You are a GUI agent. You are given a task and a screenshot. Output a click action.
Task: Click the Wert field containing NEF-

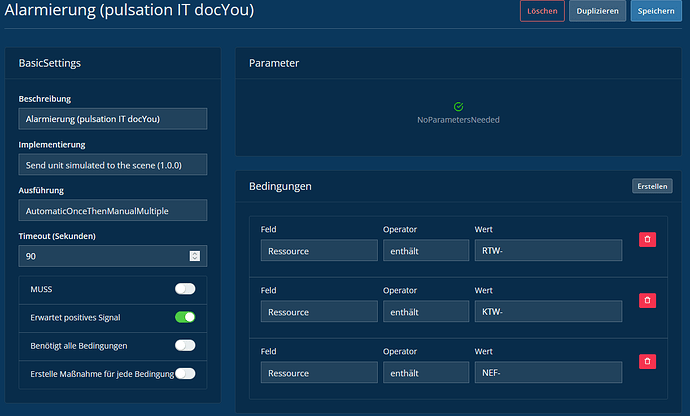tap(548, 372)
